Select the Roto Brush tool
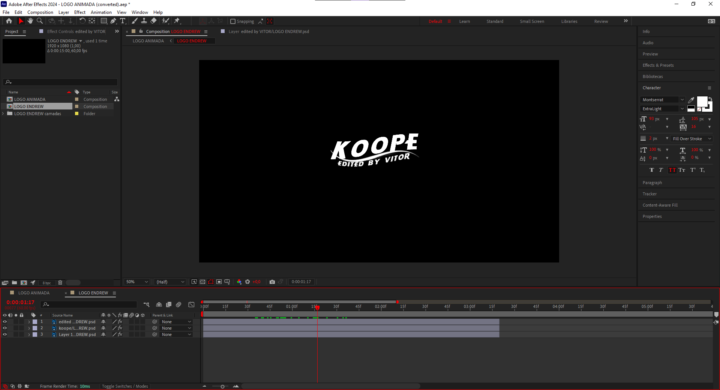Viewport: 720px width, 390px height. click(x=165, y=21)
